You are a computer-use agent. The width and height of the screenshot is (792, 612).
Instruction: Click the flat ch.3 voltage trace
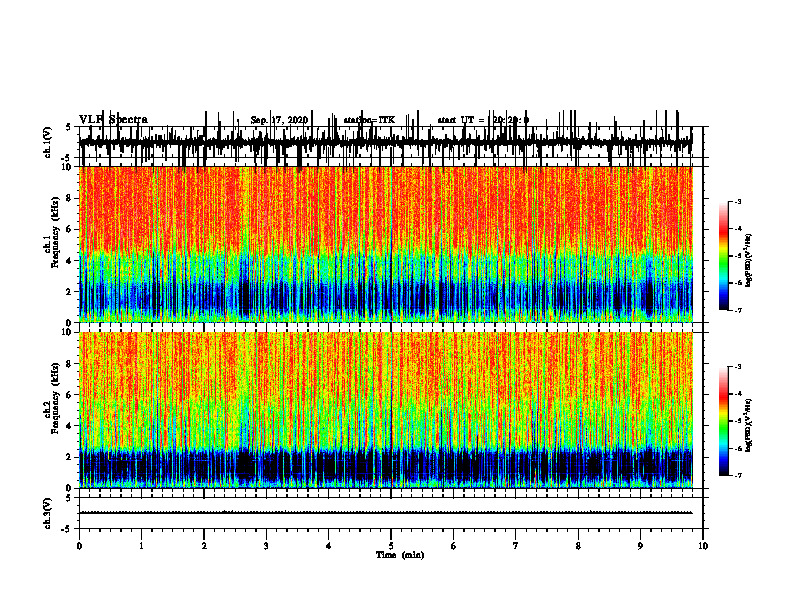386,513
